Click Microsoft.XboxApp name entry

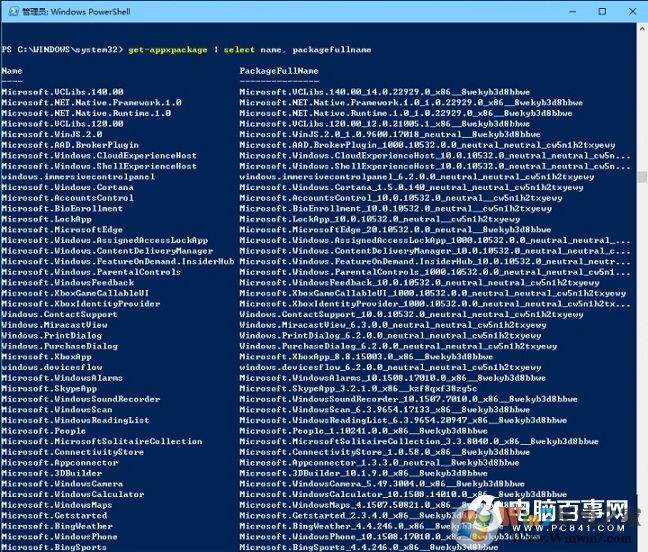pos(46,357)
